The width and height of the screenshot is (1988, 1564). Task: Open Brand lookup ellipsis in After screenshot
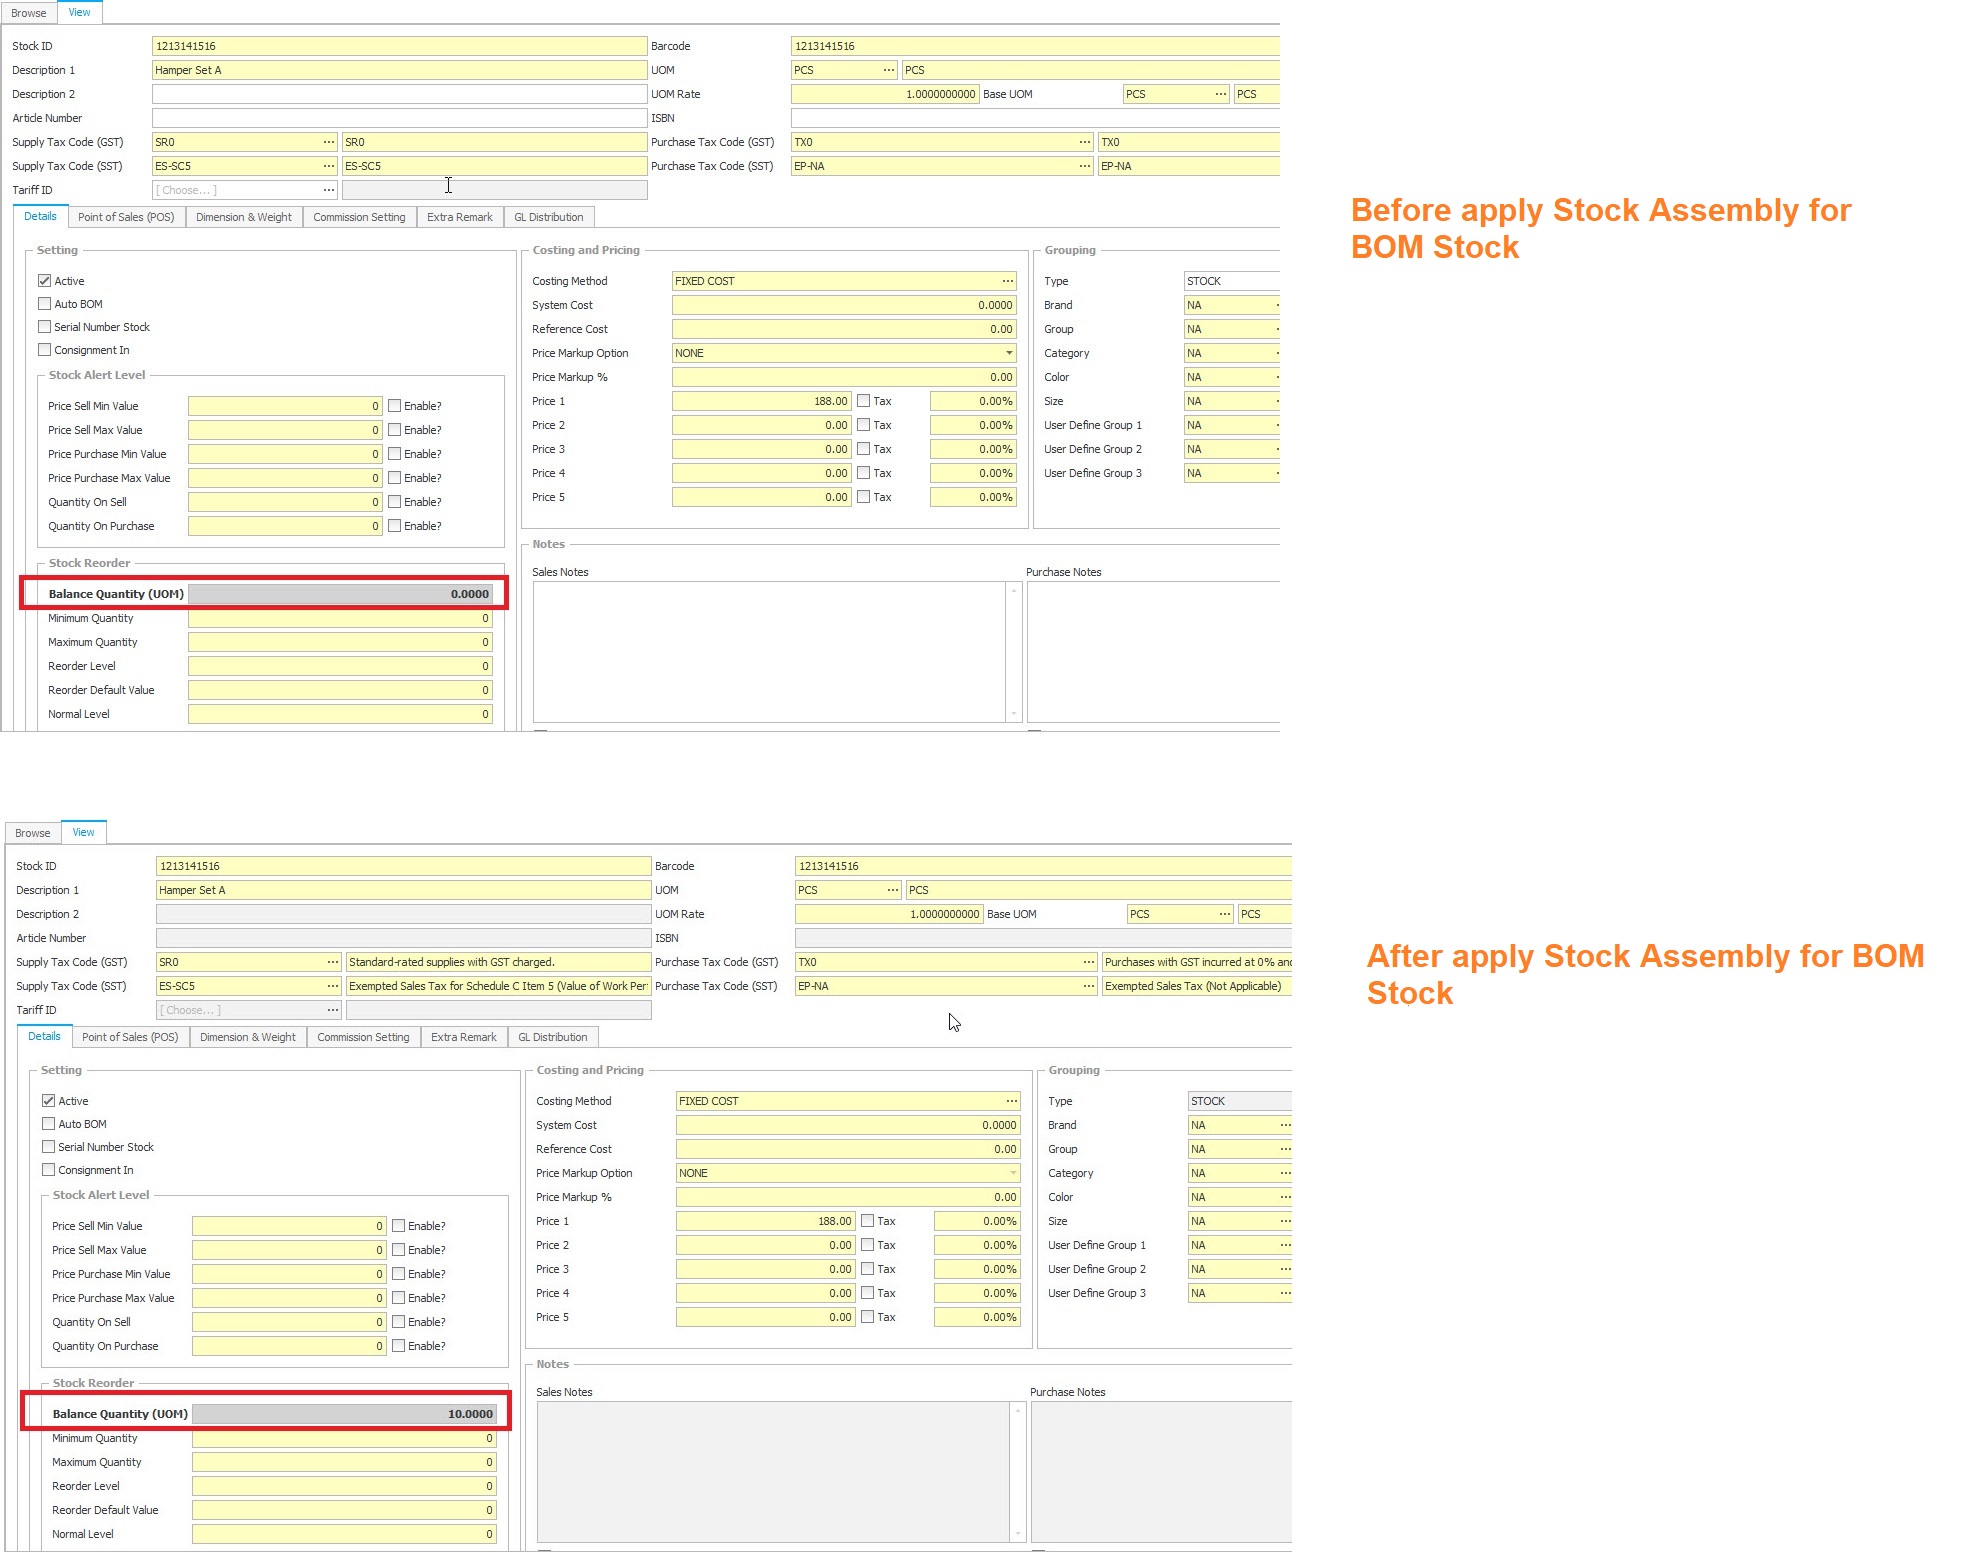click(x=1285, y=1125)
